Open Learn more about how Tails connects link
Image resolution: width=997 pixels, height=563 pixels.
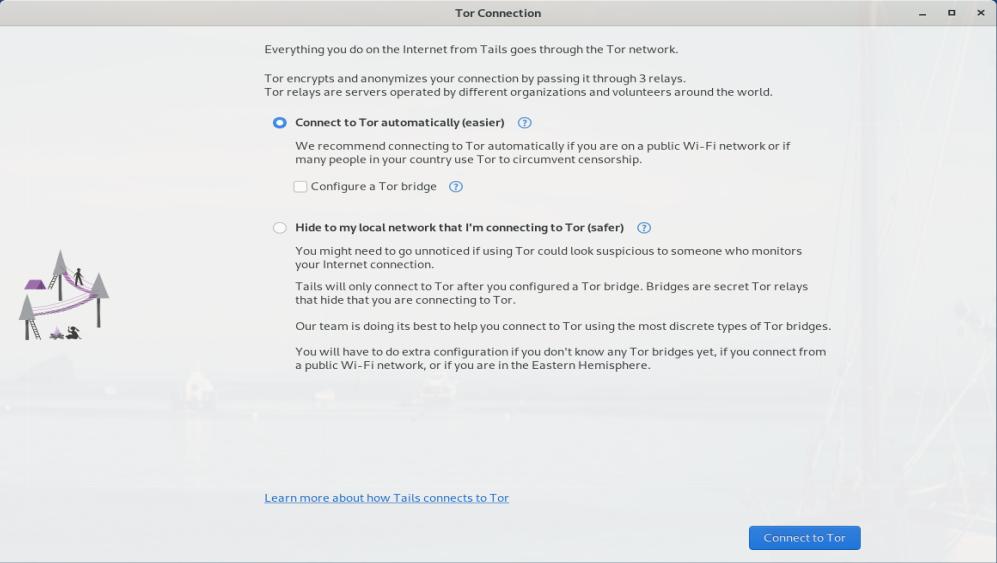386,498
